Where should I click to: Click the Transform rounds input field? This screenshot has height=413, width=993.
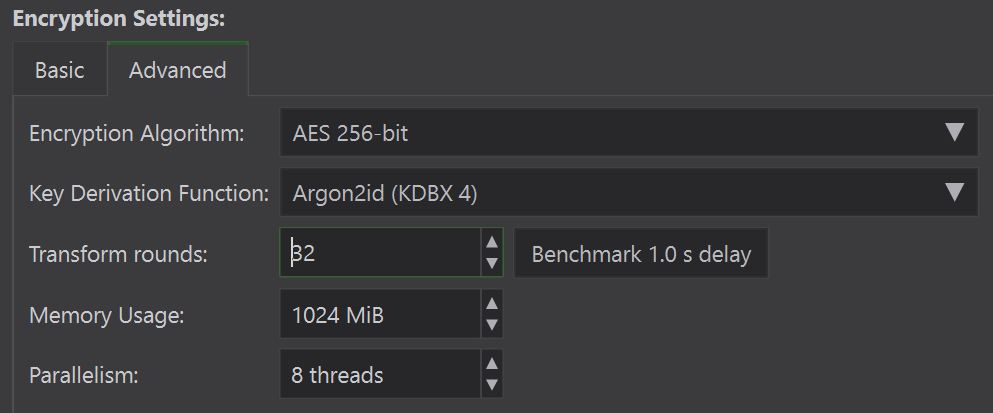coord(380,254)
